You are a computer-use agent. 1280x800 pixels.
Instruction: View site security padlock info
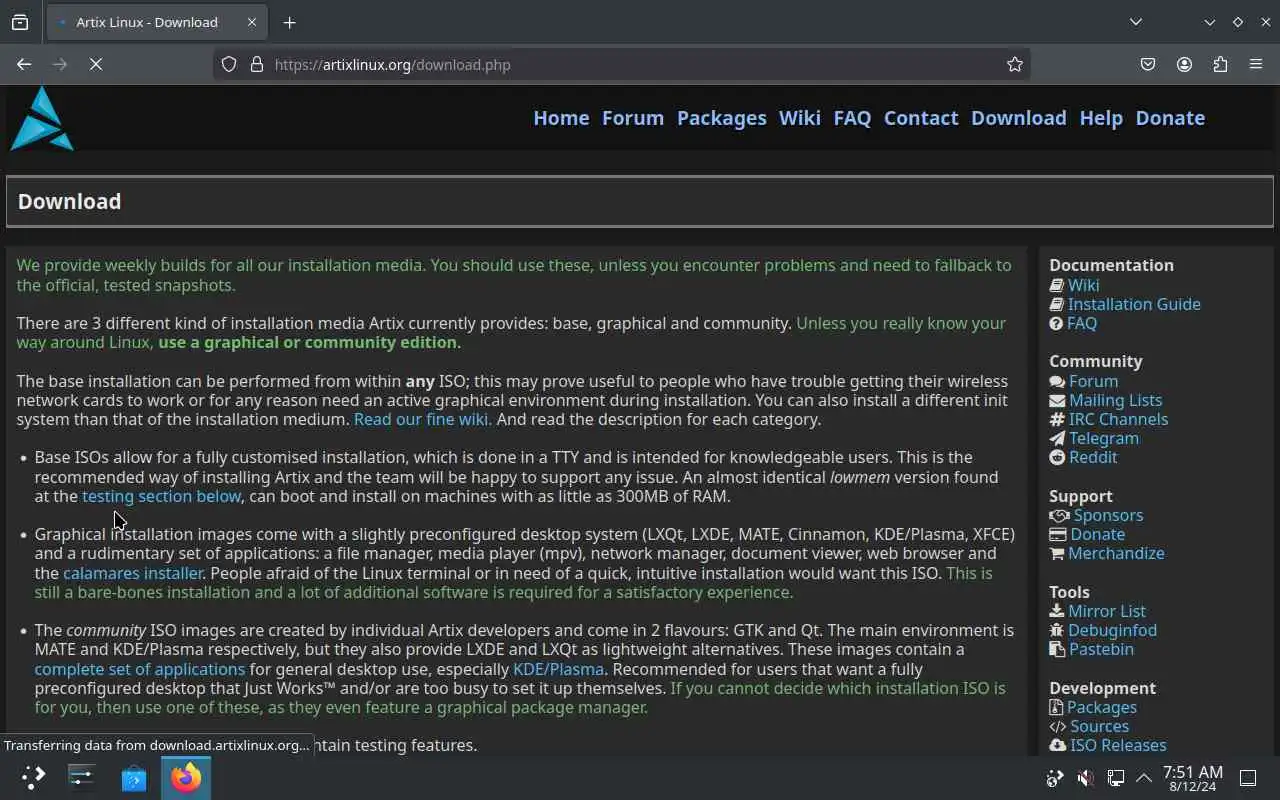click(x=256, y=64)
